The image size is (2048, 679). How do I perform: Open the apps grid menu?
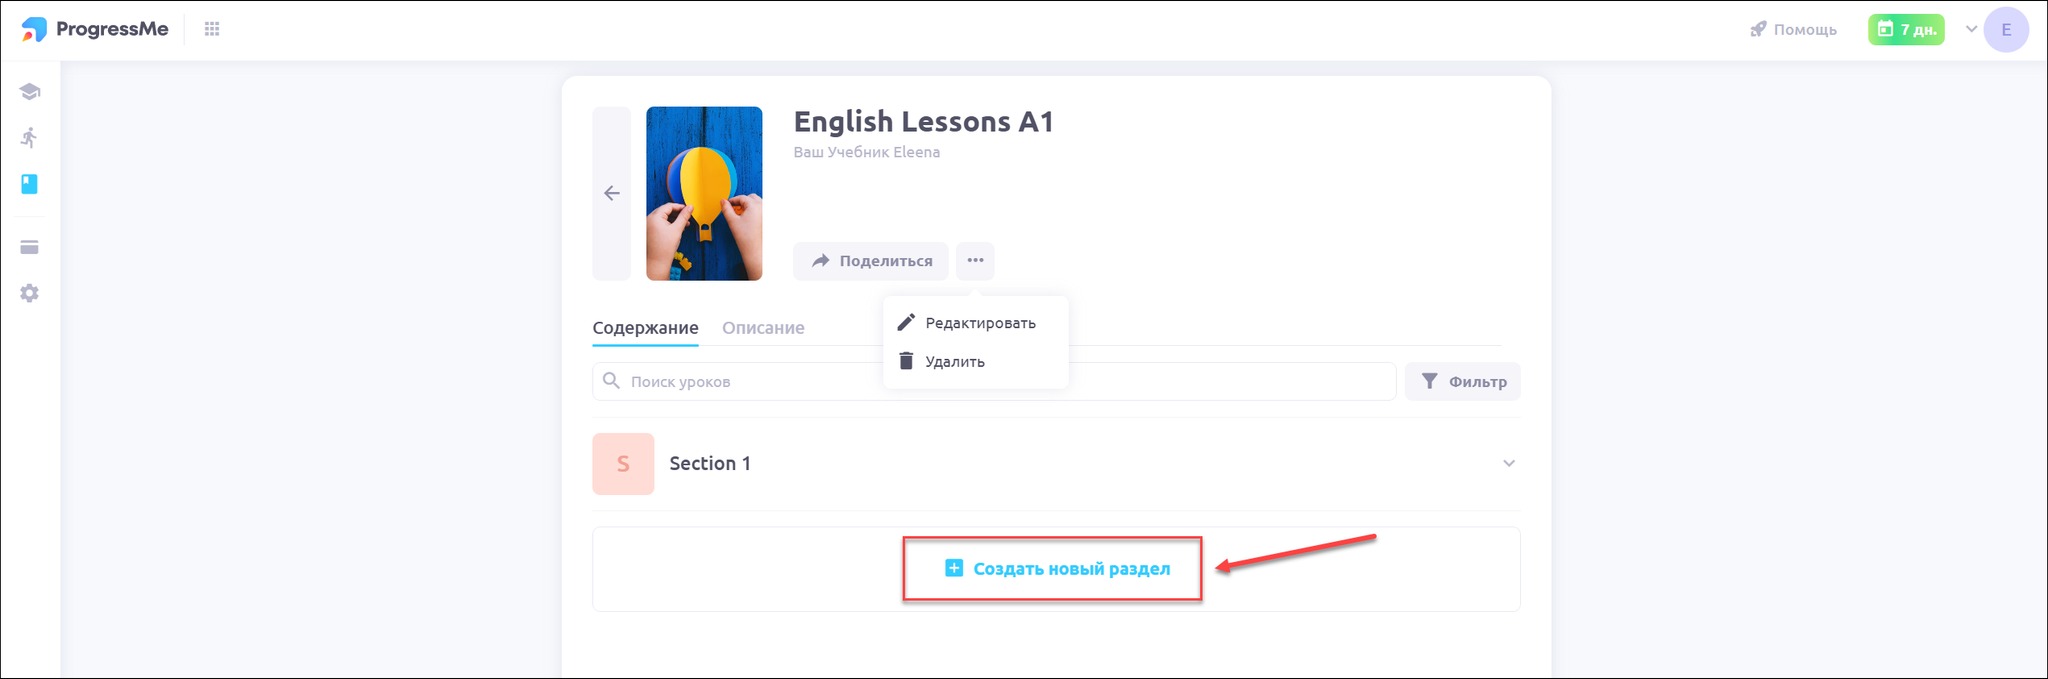point(212,30)
